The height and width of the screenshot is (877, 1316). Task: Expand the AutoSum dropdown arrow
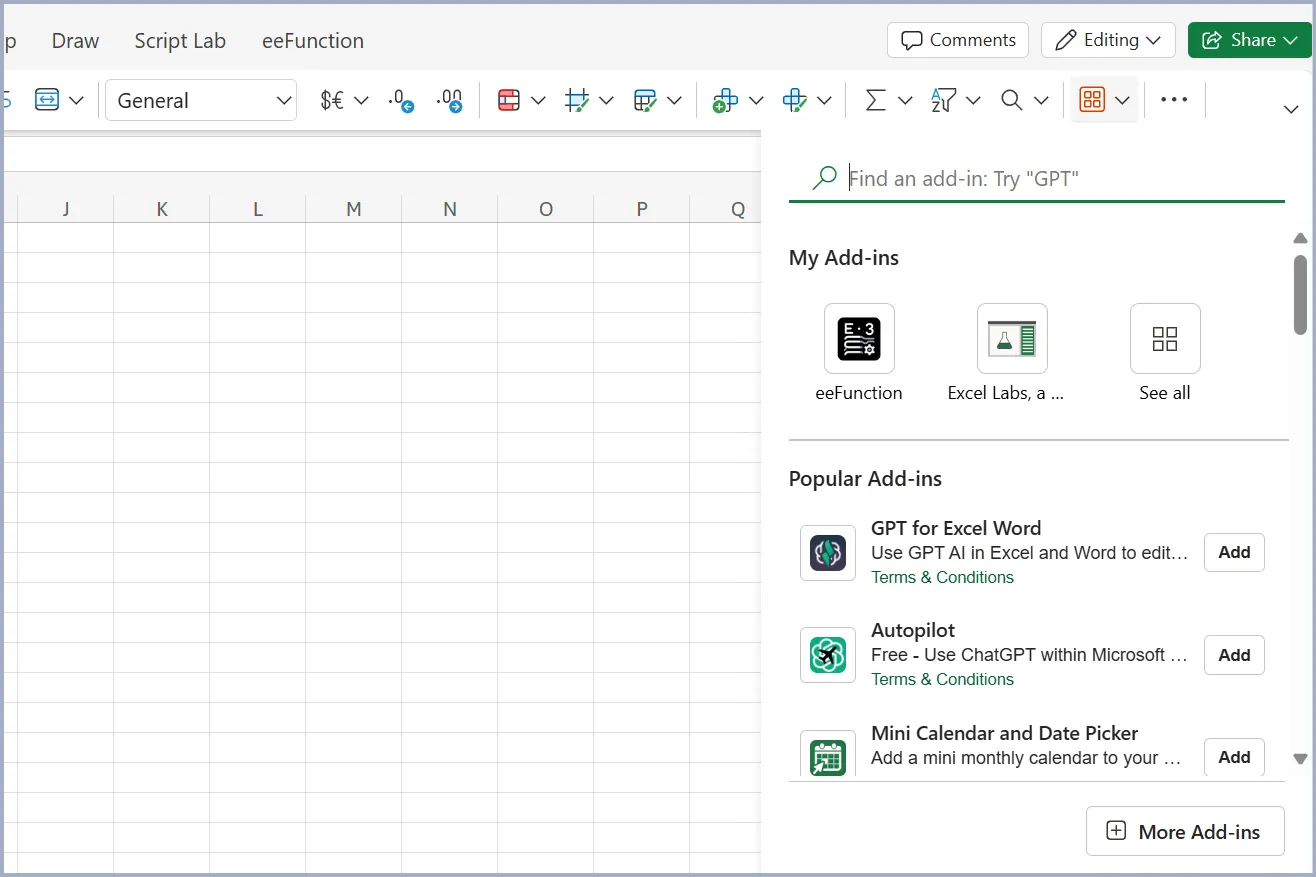(x=905, y=99)
